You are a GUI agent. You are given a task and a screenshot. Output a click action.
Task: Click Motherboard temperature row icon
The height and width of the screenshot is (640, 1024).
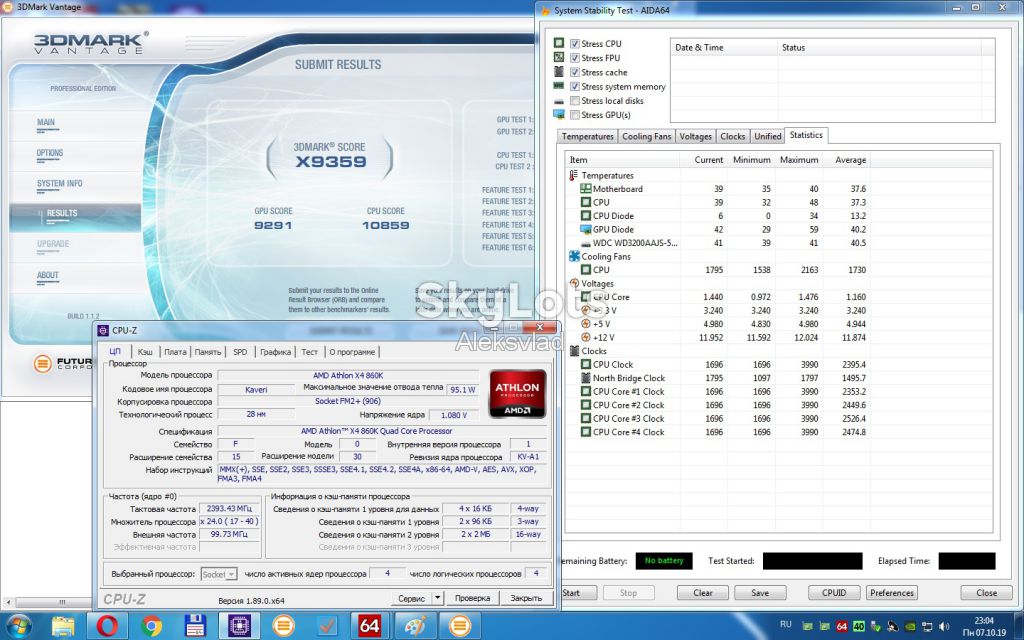pos(586,189)
